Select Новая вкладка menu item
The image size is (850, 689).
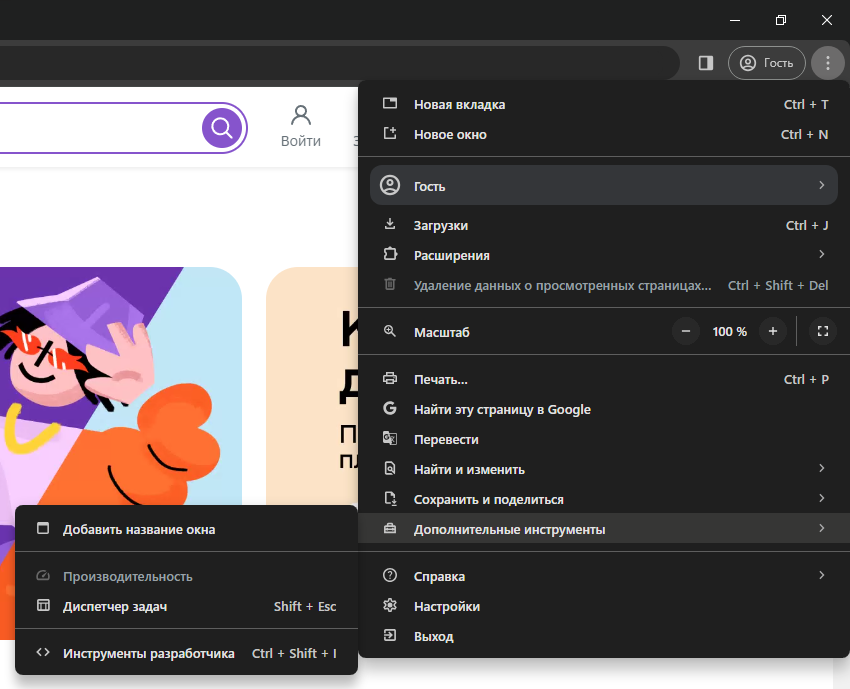[x=604, y=104]
